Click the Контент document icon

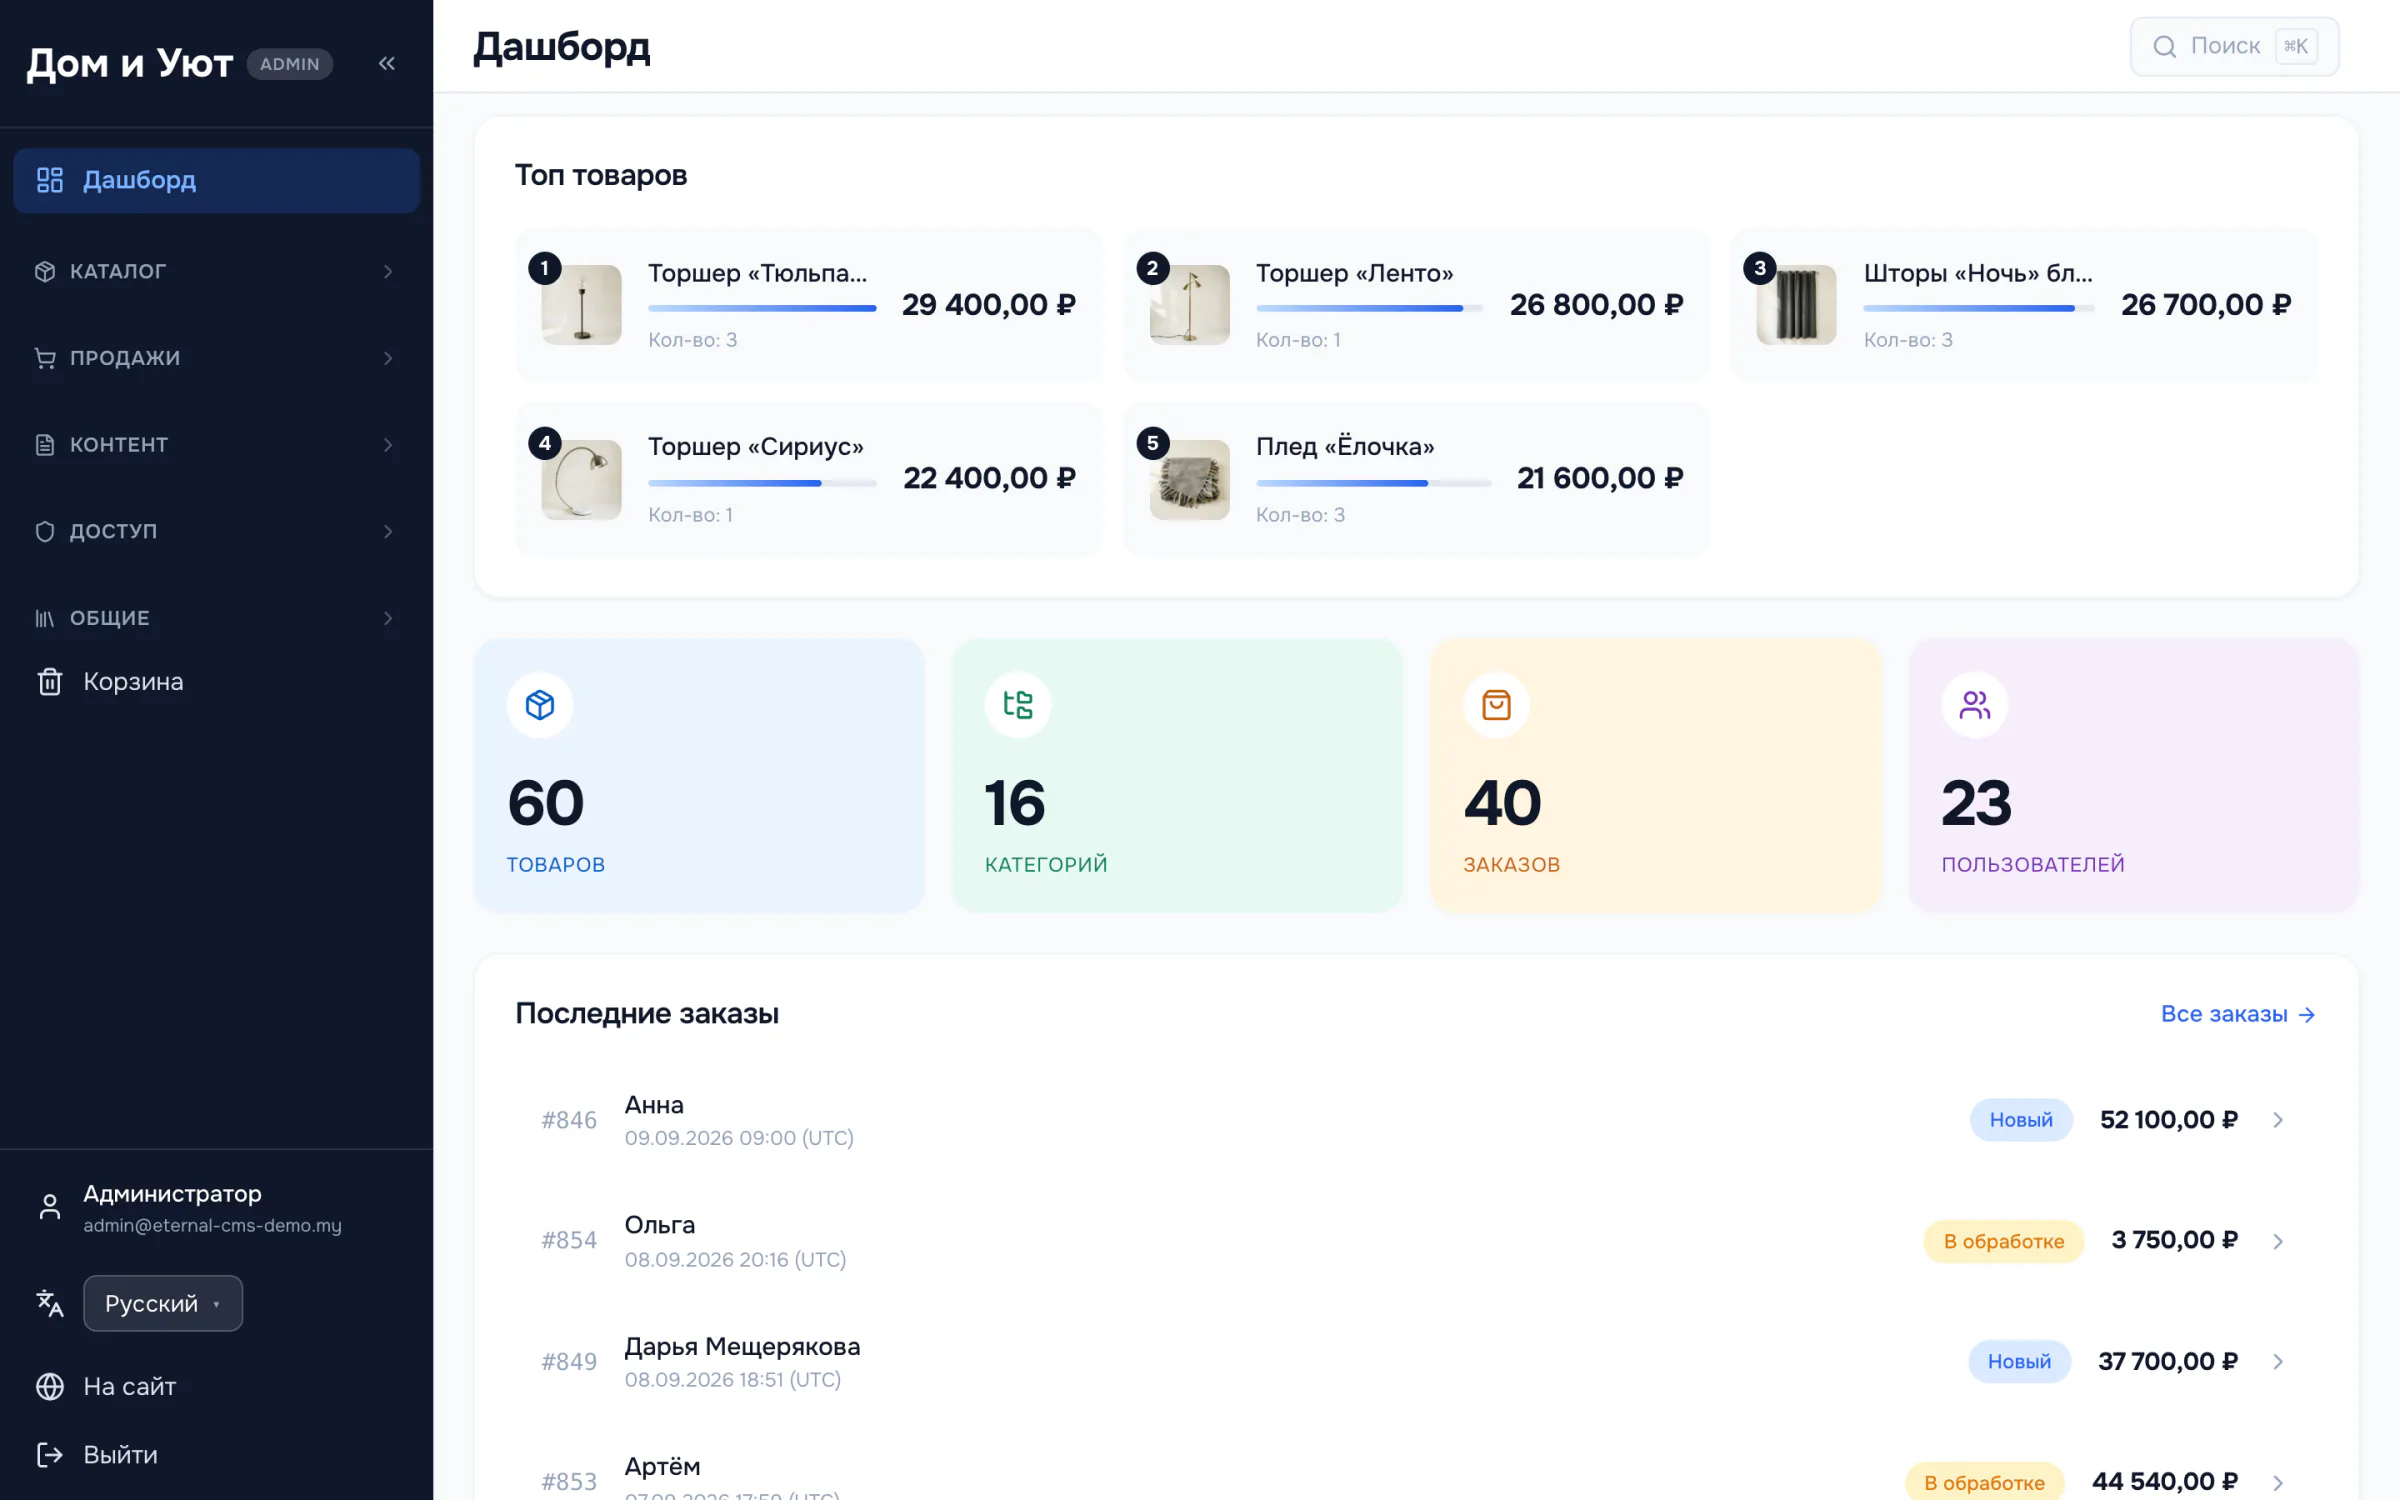45,444
